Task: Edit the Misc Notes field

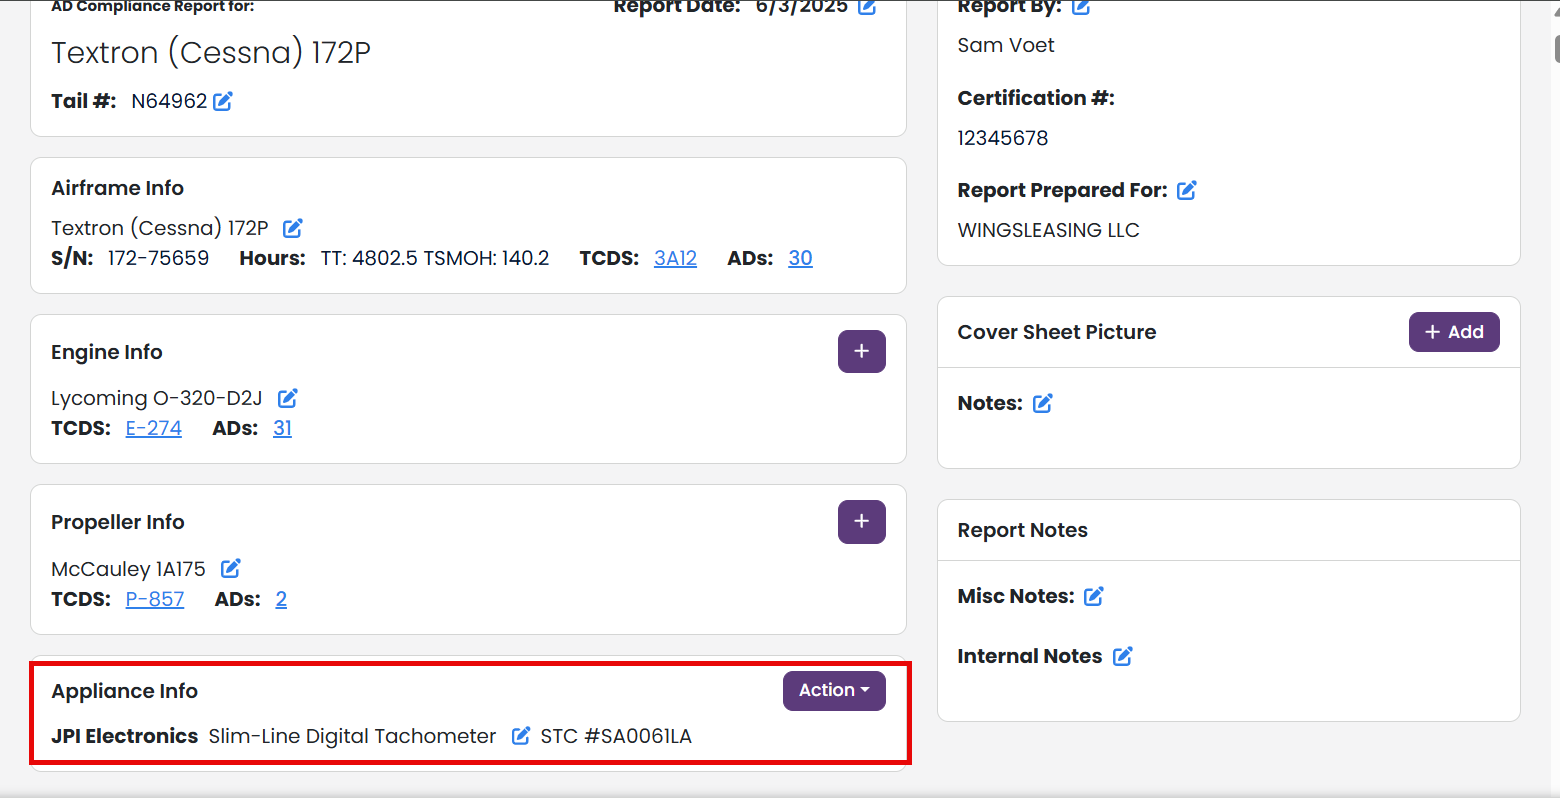Action: point(1094,596)
